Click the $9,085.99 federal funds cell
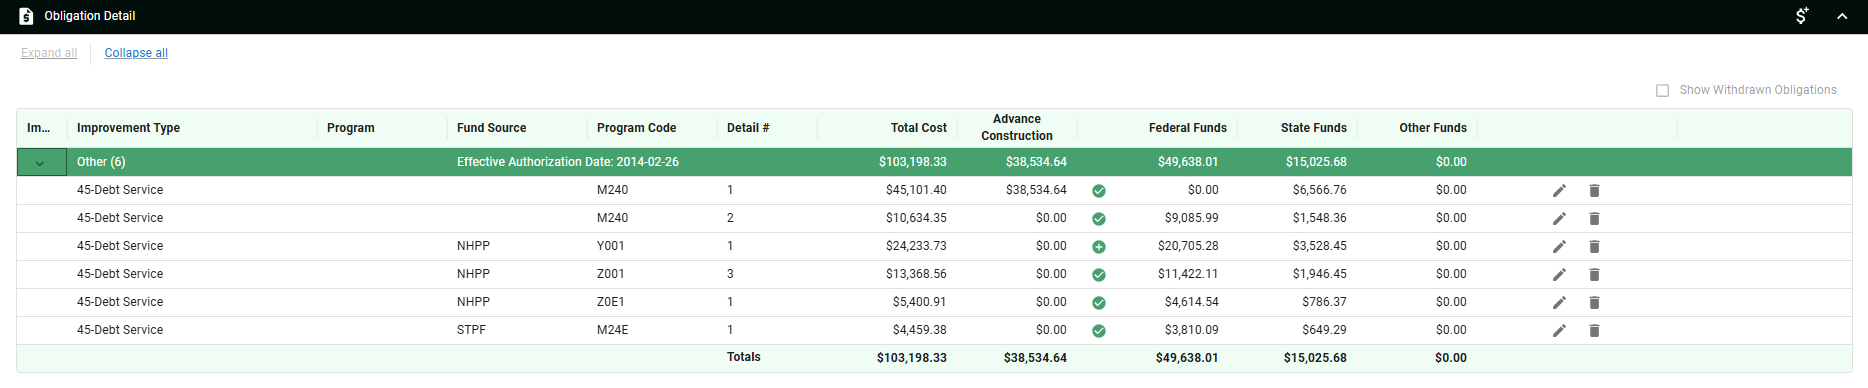The width and height of the screenshot is (1868, 388). (1191, 218)
